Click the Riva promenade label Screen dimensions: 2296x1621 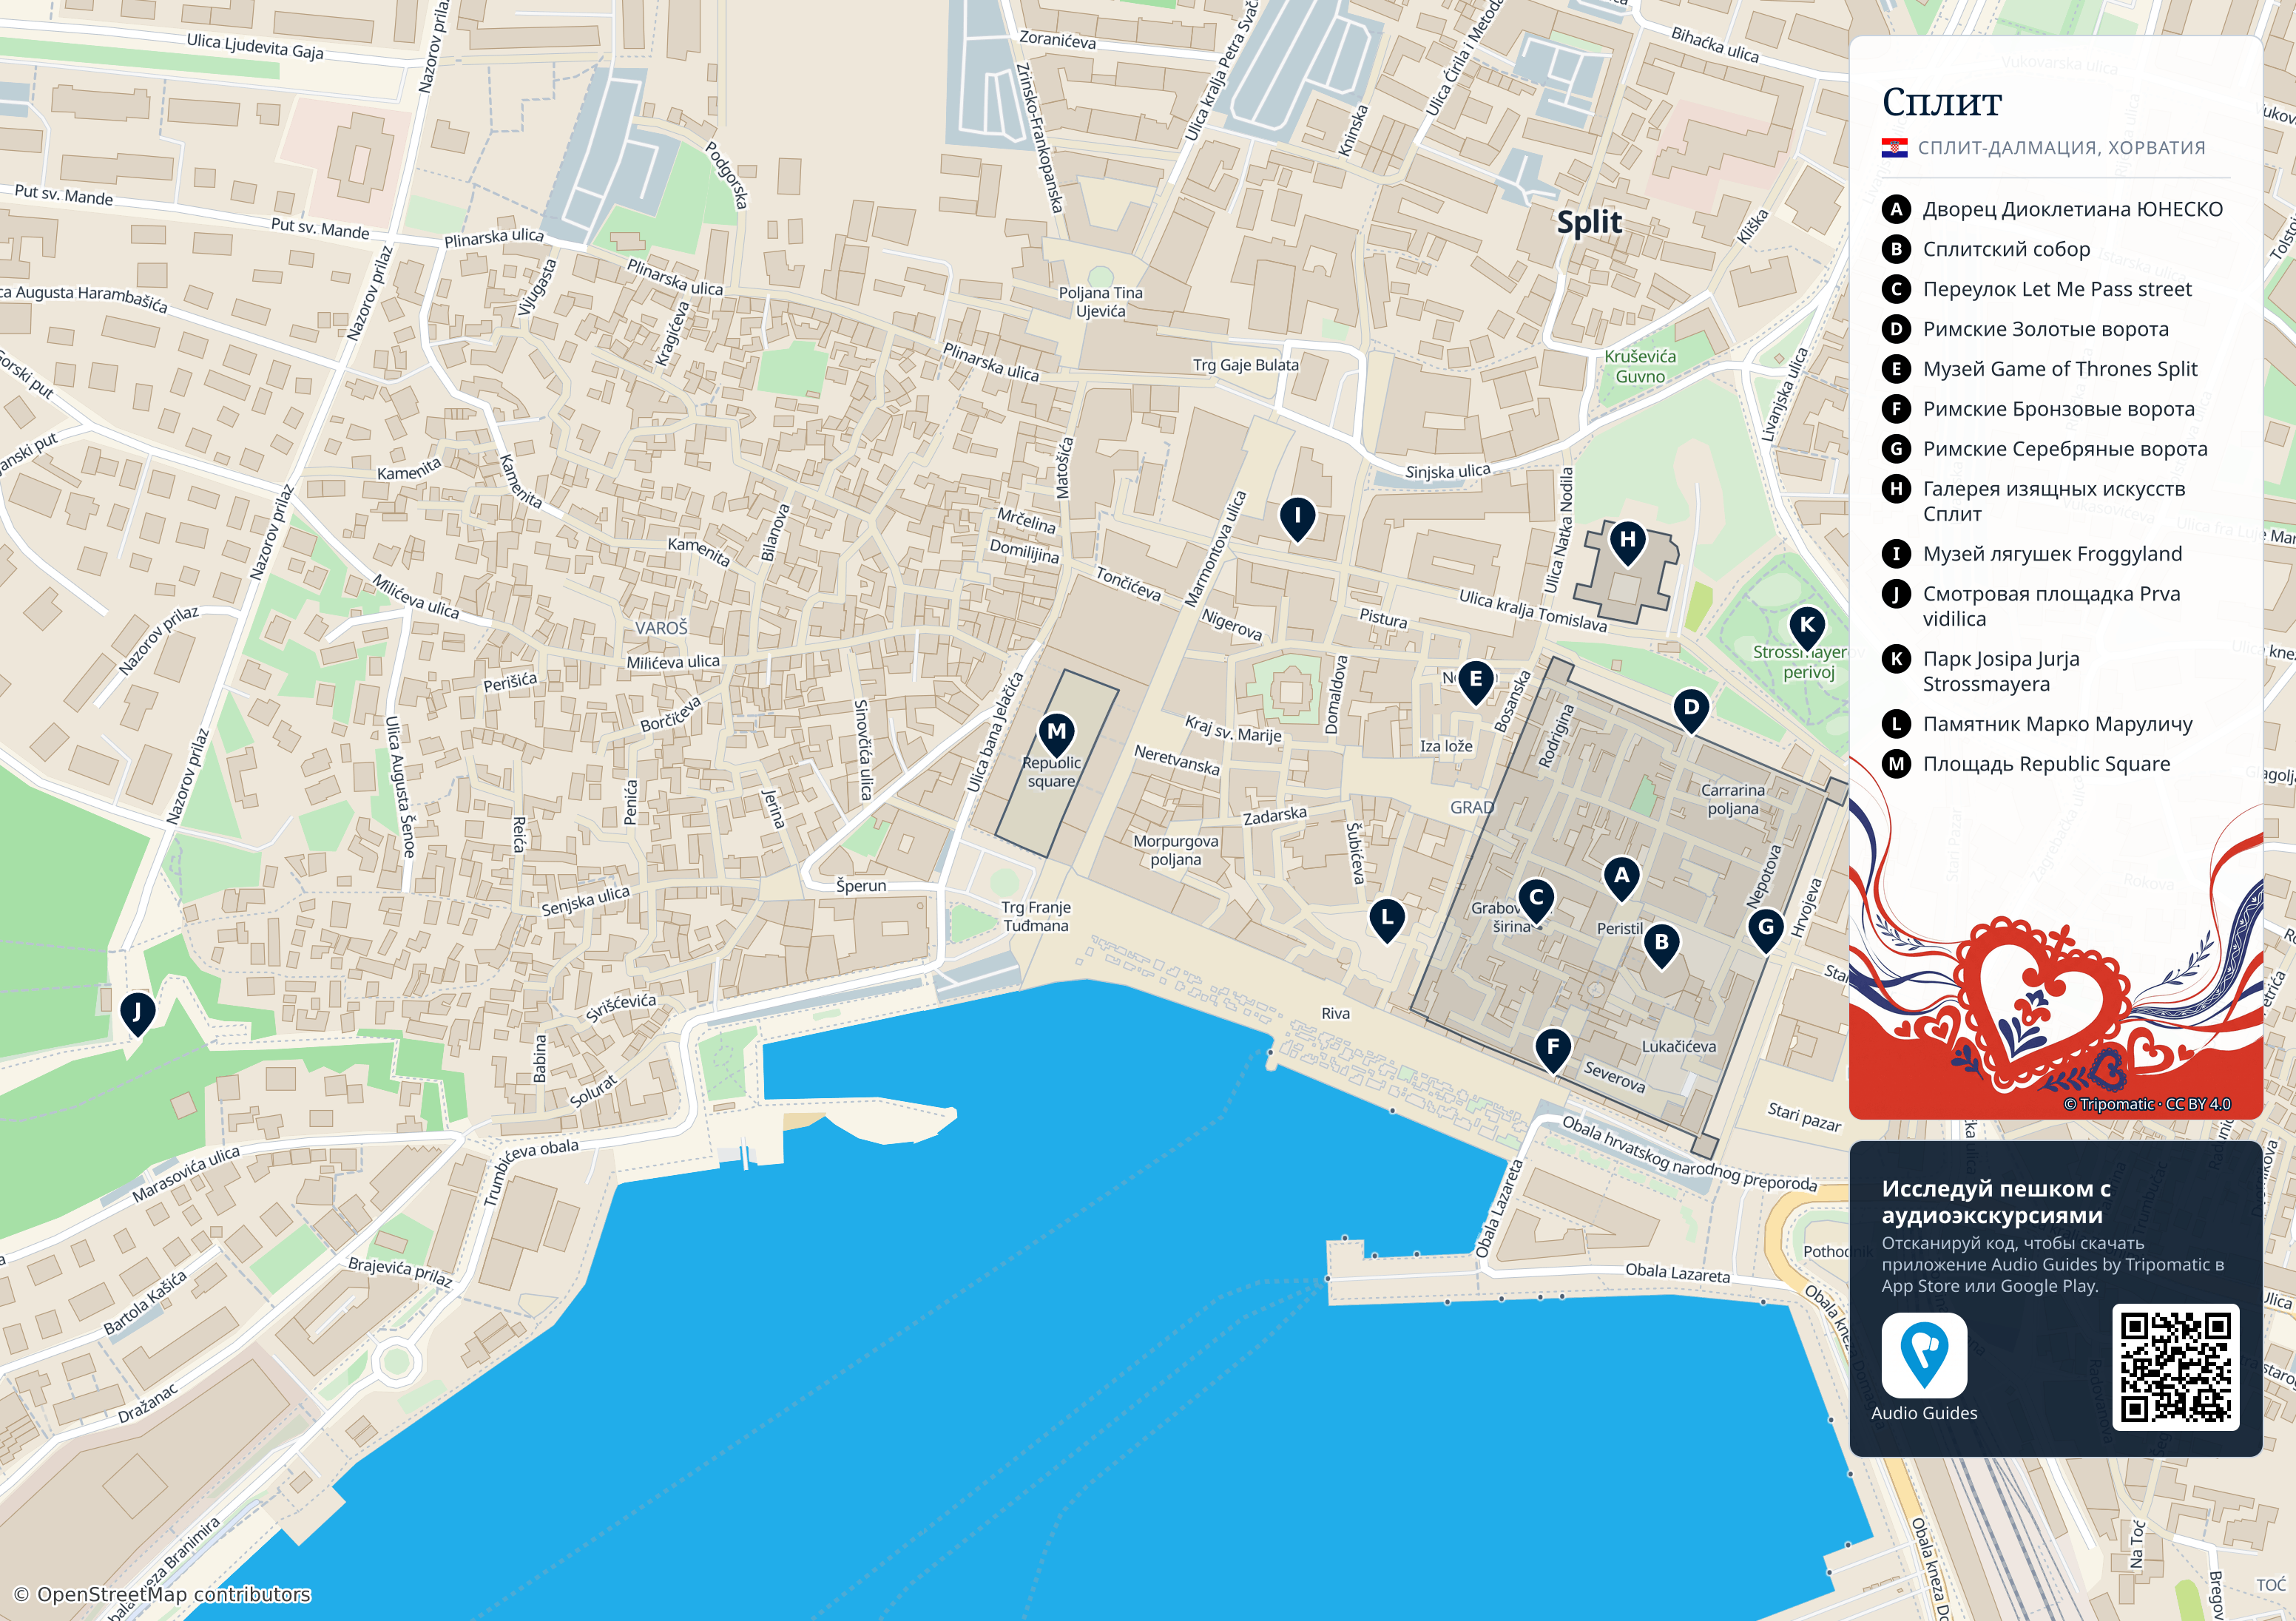1335,1013
